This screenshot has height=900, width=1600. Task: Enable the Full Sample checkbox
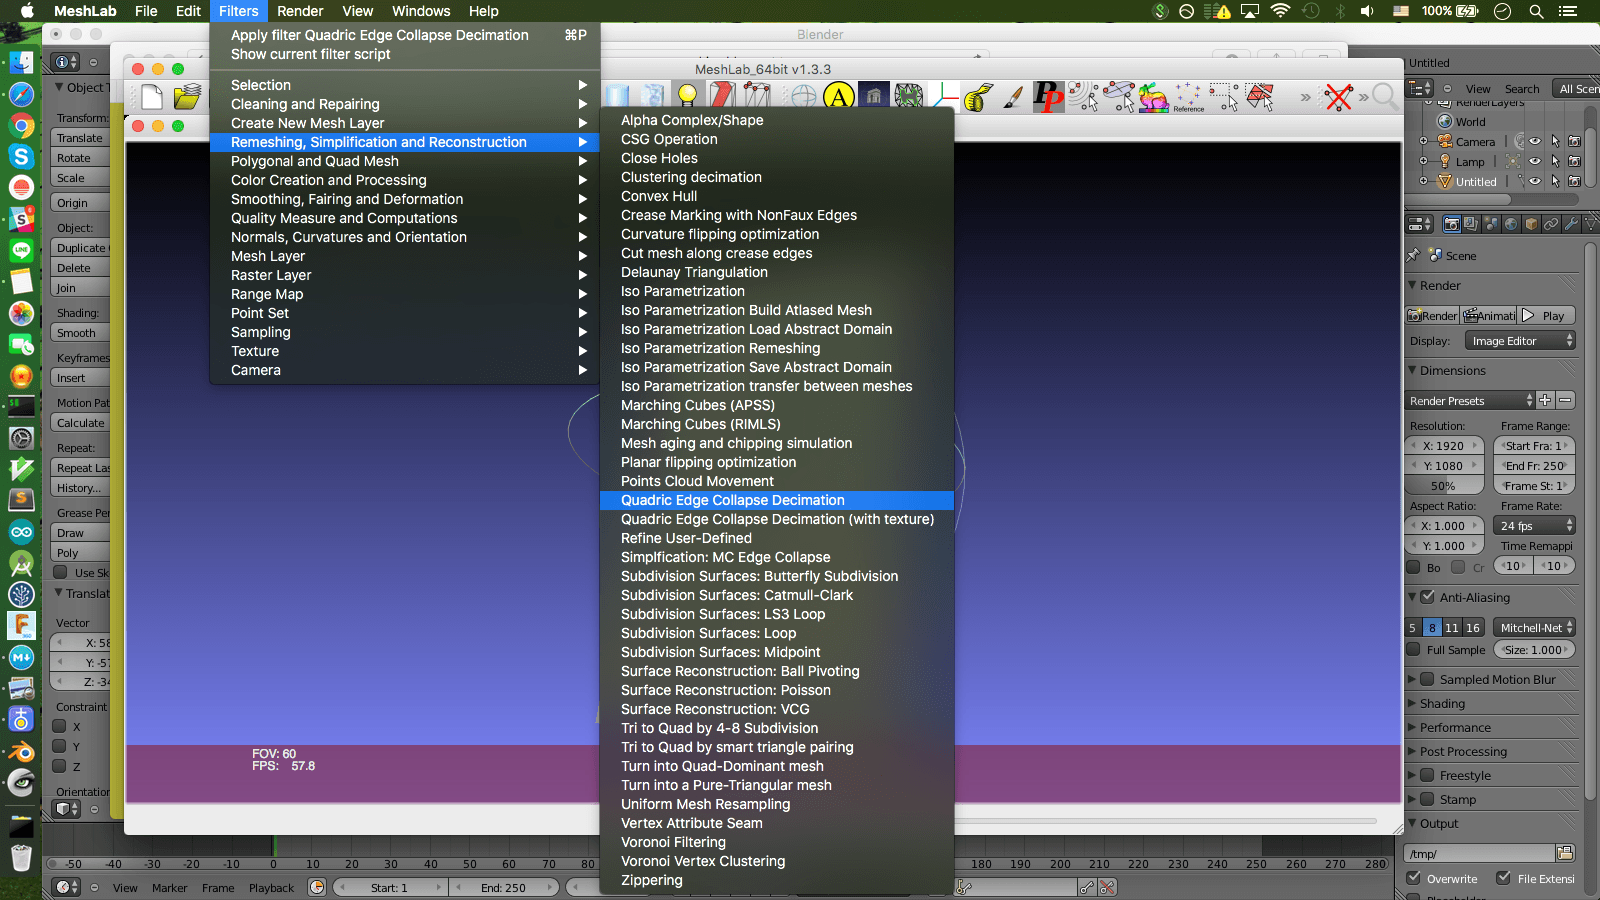click(x=1413, y=650)
